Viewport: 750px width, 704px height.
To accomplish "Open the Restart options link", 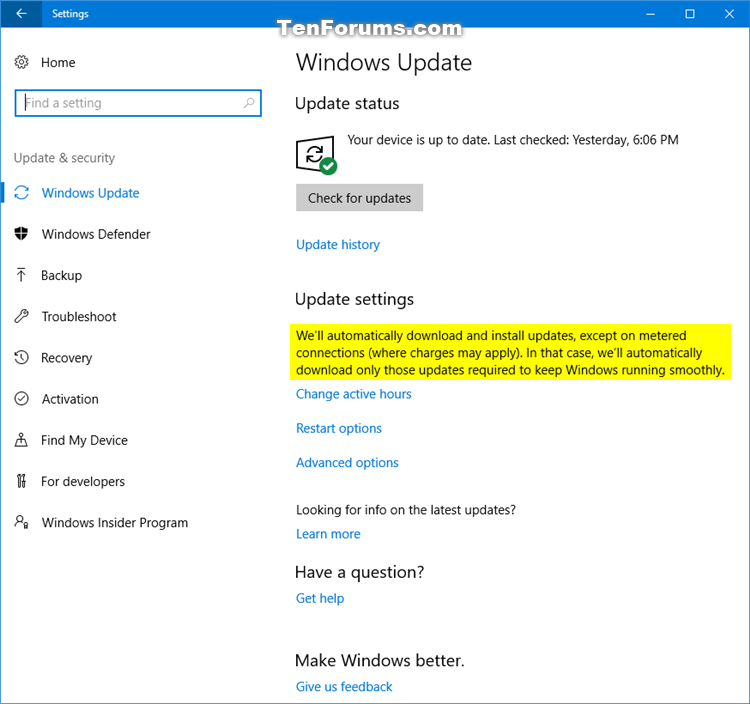I will pyautogui.click(x=339, y=428).
